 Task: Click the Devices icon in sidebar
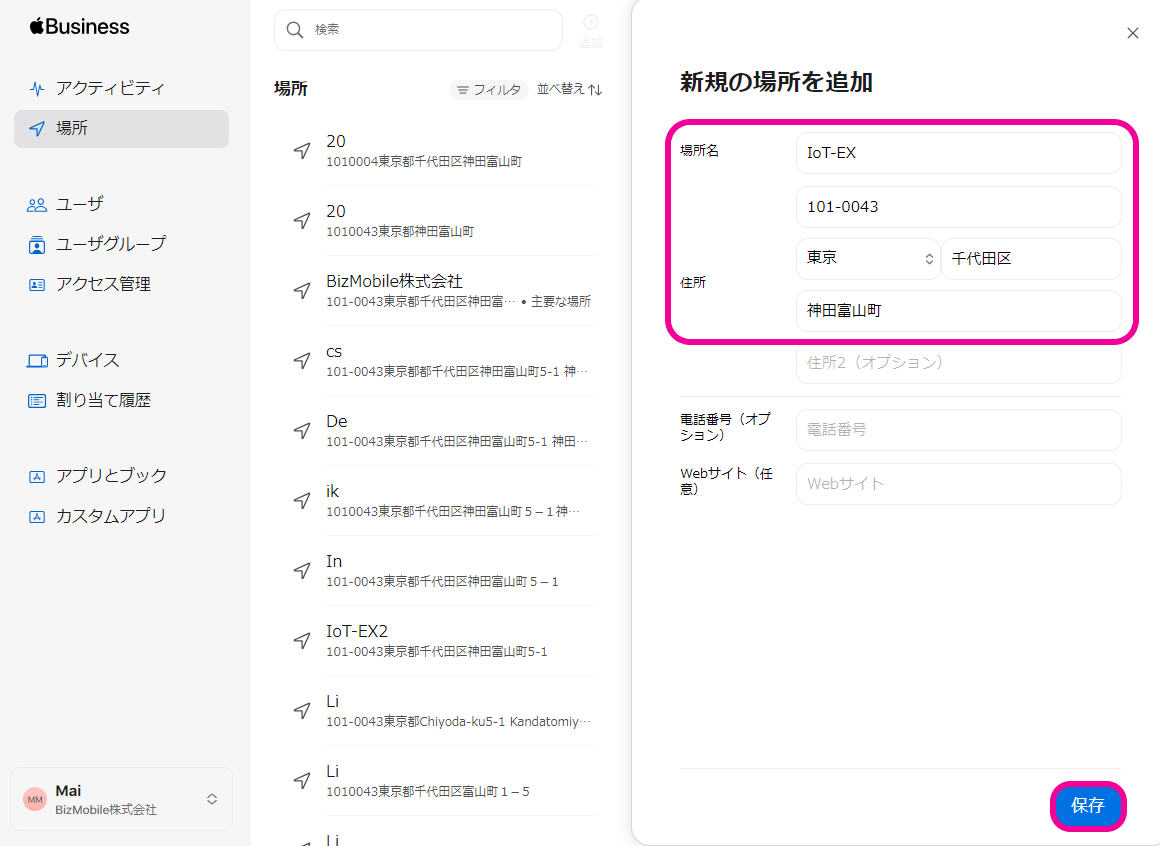[37, 360]
